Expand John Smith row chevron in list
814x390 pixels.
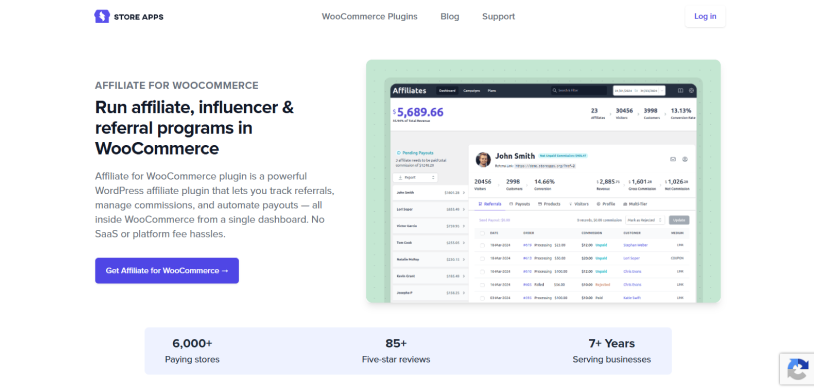[x=464, y=192]
